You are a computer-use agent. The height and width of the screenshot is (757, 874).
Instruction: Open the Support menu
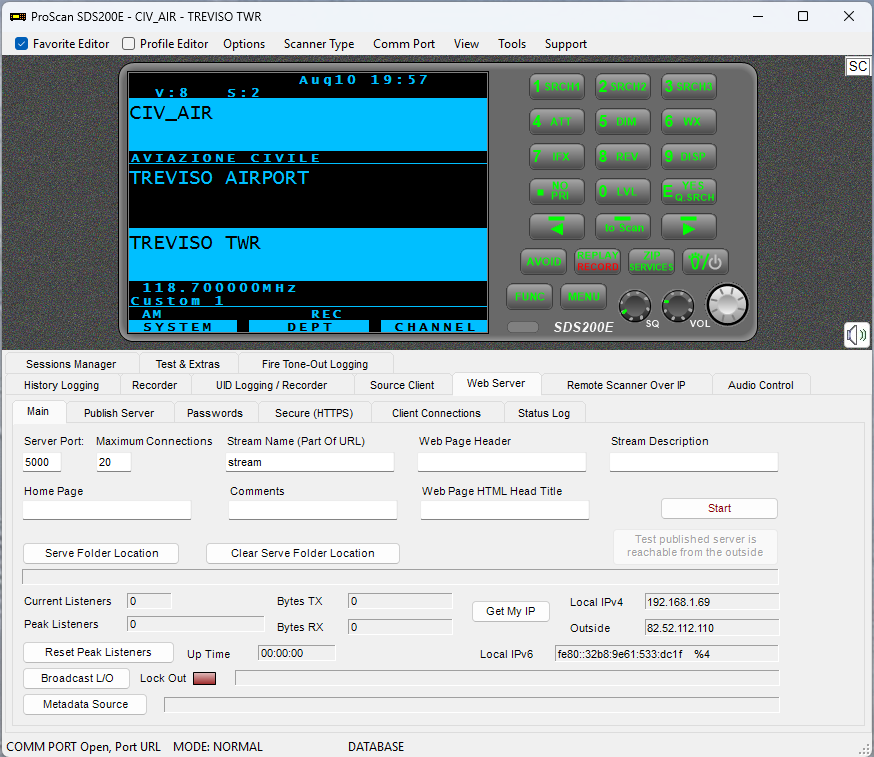565,44
